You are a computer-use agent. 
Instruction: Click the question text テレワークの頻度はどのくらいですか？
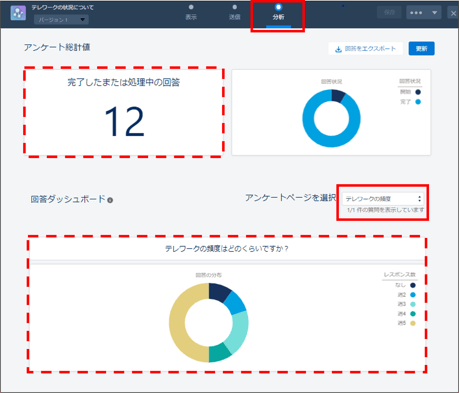point(227,249)
